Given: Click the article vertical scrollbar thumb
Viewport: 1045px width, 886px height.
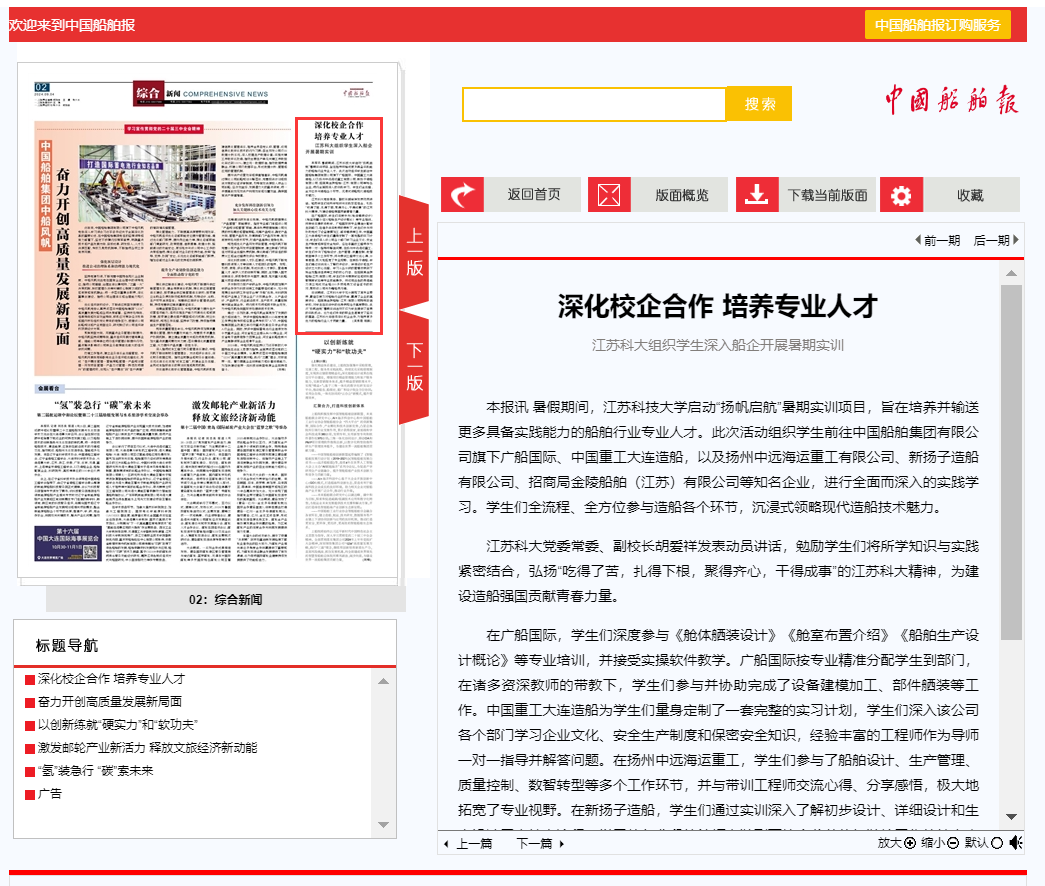Looking at the screenshot, I should click(x=1011, y=460).
